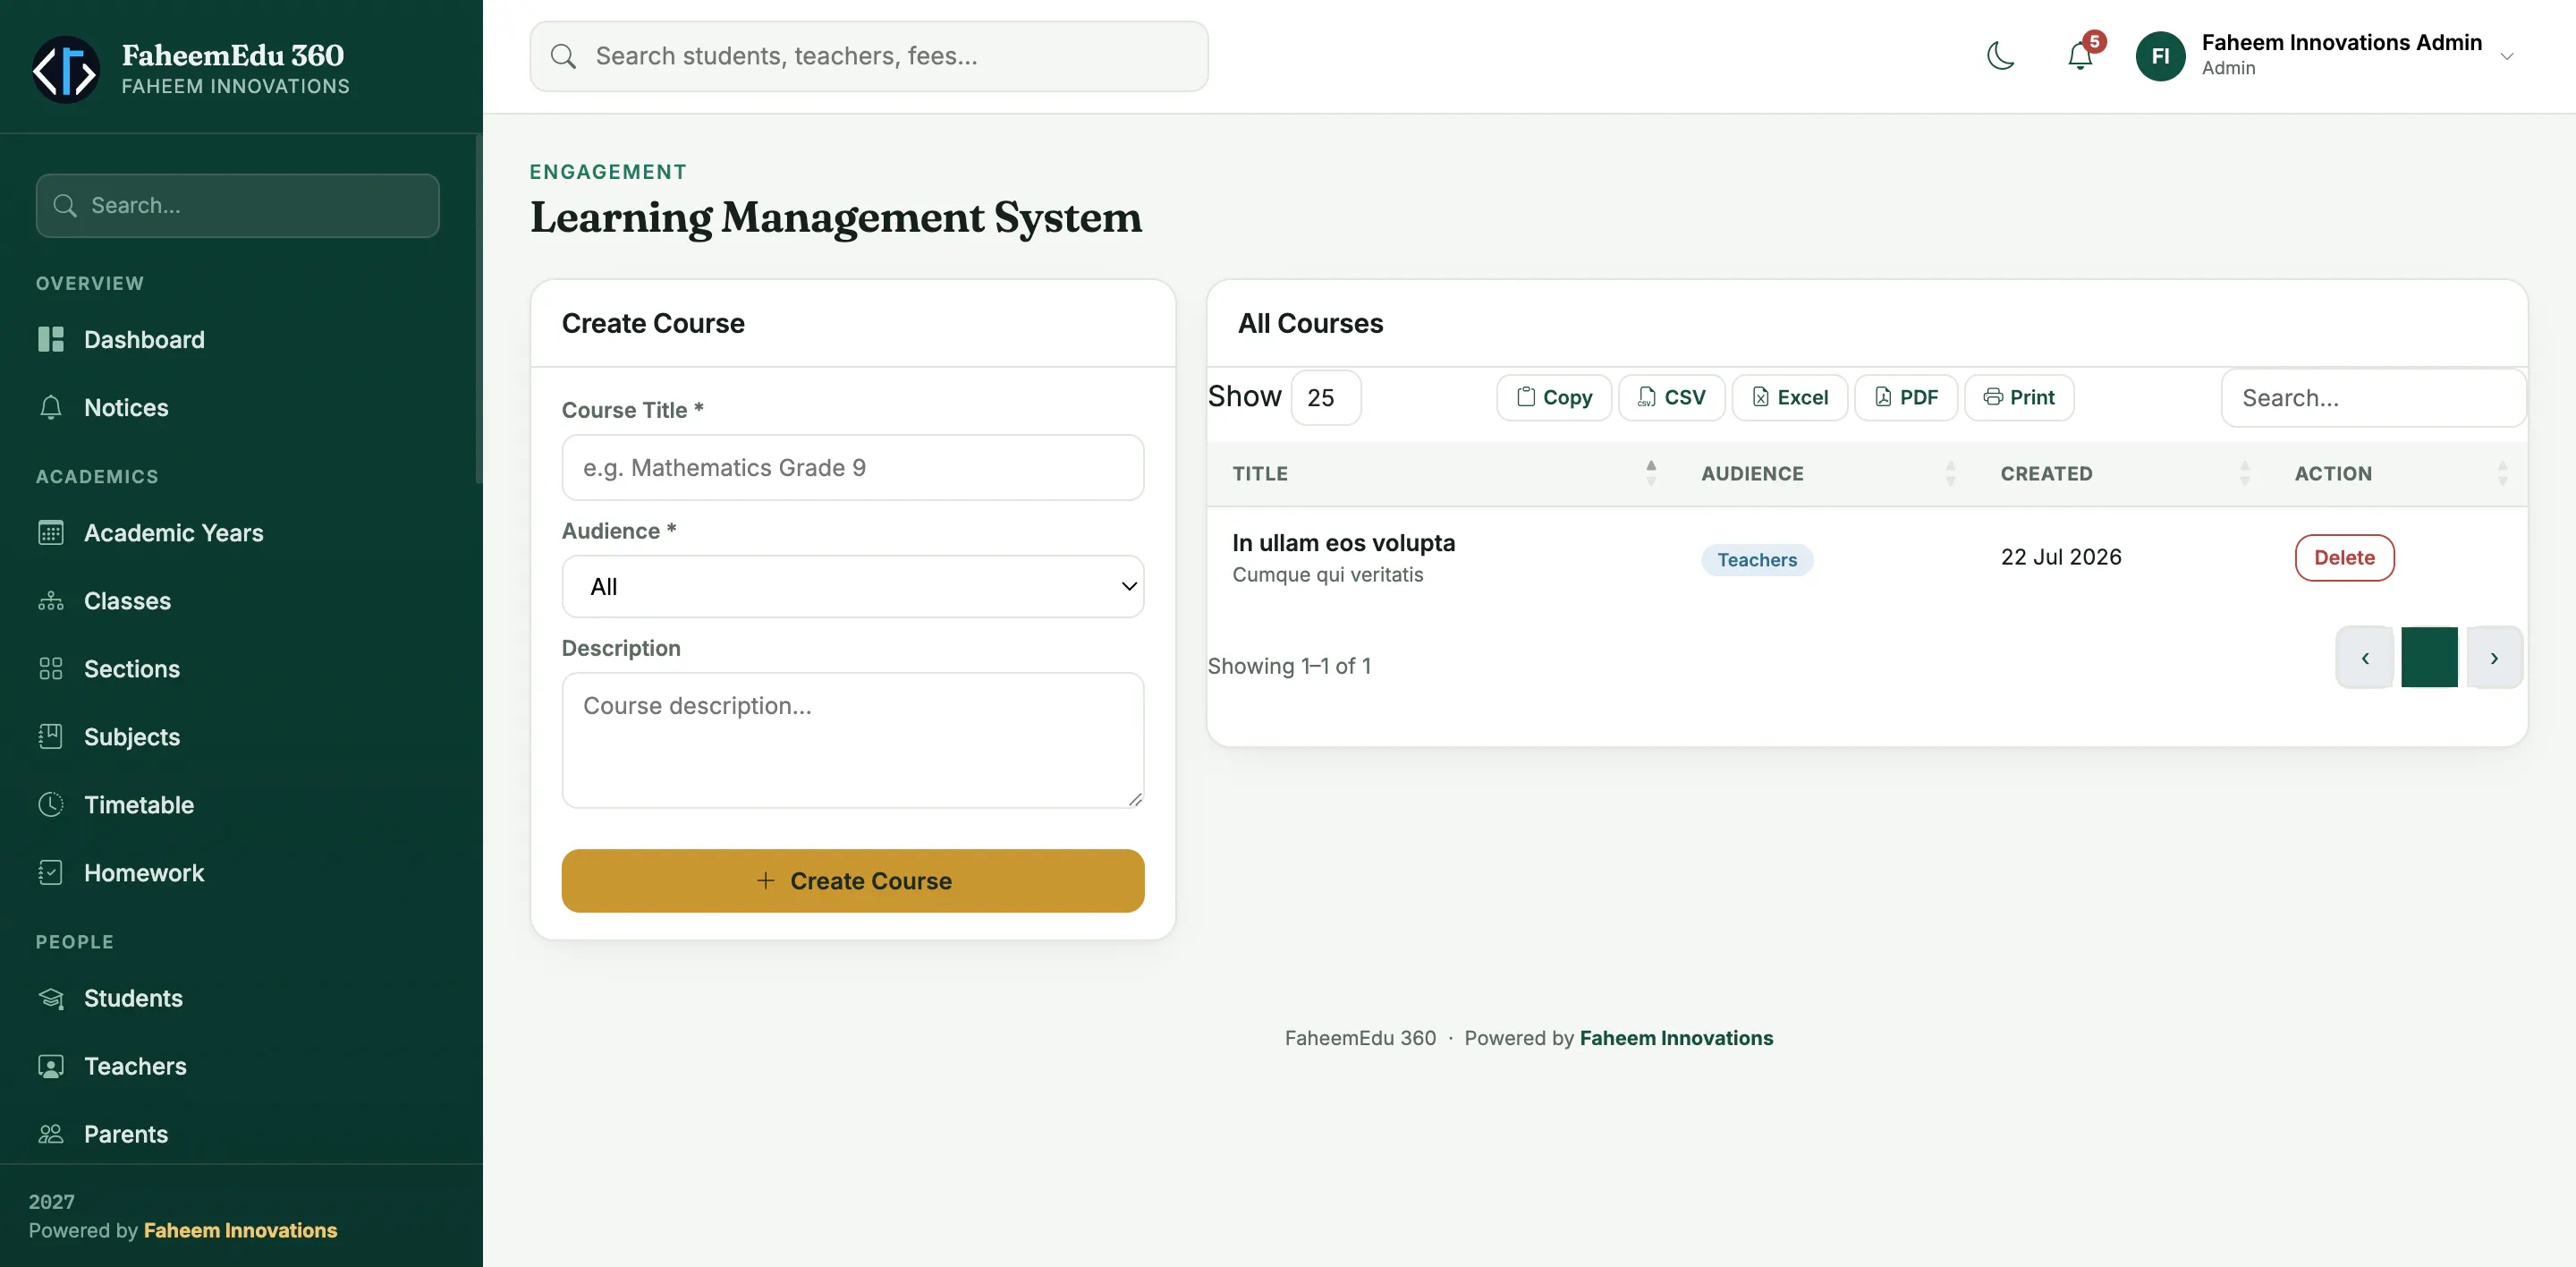Click the Teachers person icon
The width and height of the screenshot is (2576, 1267).
point(51,1066)
